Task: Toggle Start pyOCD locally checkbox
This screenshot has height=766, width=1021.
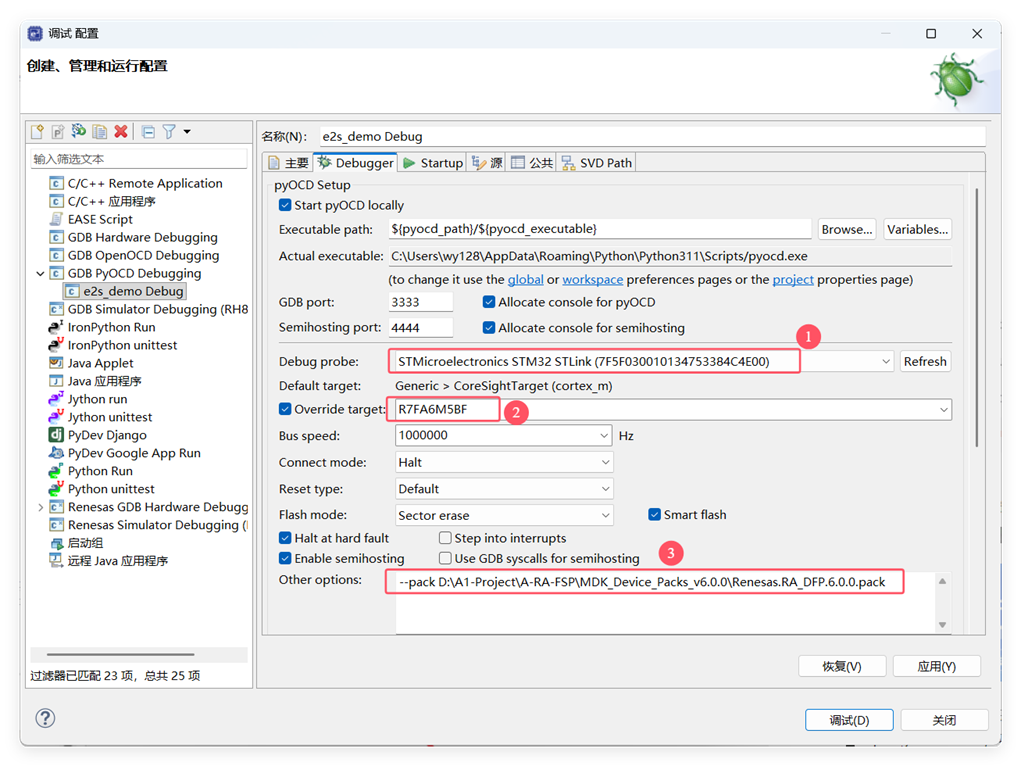Action: tap(285, 205)
